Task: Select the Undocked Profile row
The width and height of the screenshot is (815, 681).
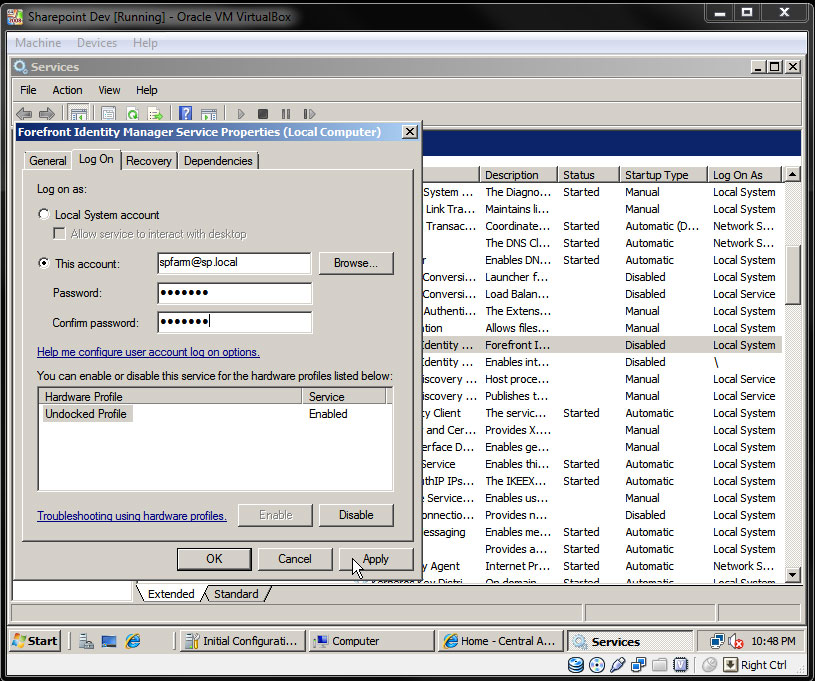Action: point(215,414)
